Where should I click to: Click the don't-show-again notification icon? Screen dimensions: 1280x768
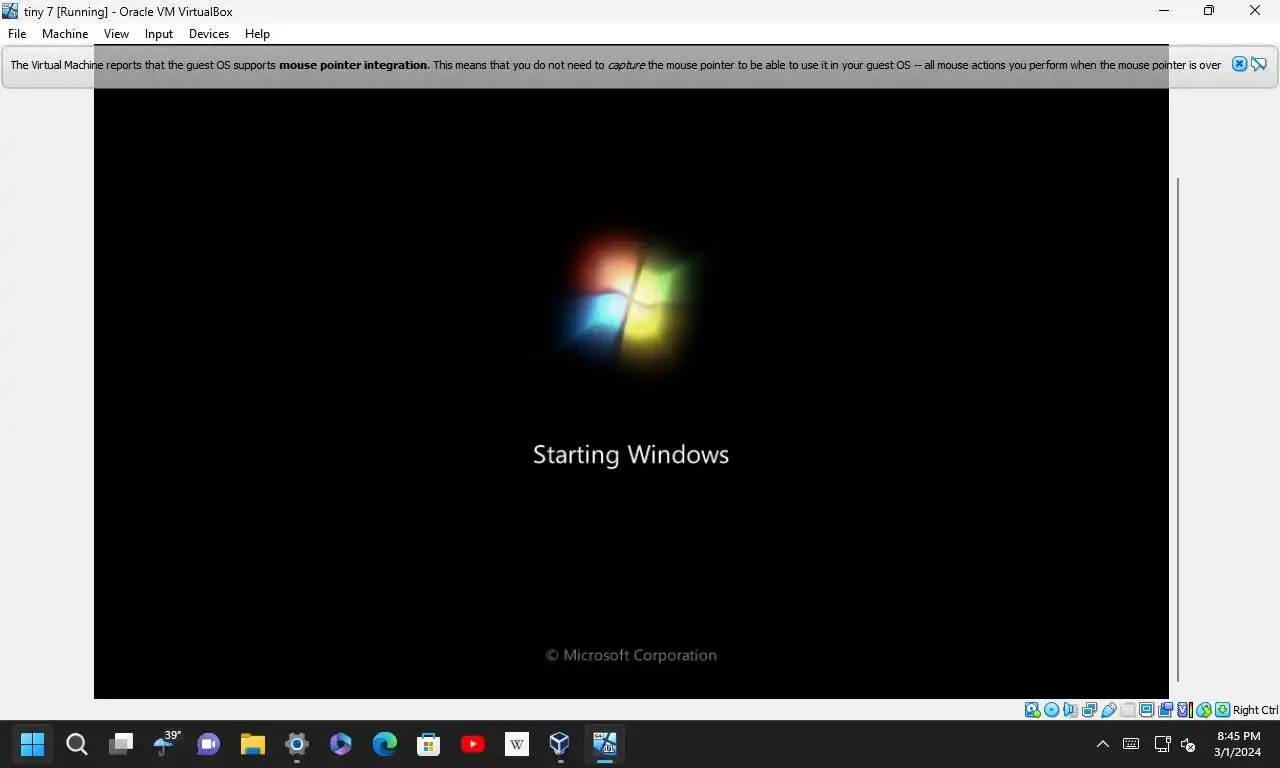coord(1258,64)
